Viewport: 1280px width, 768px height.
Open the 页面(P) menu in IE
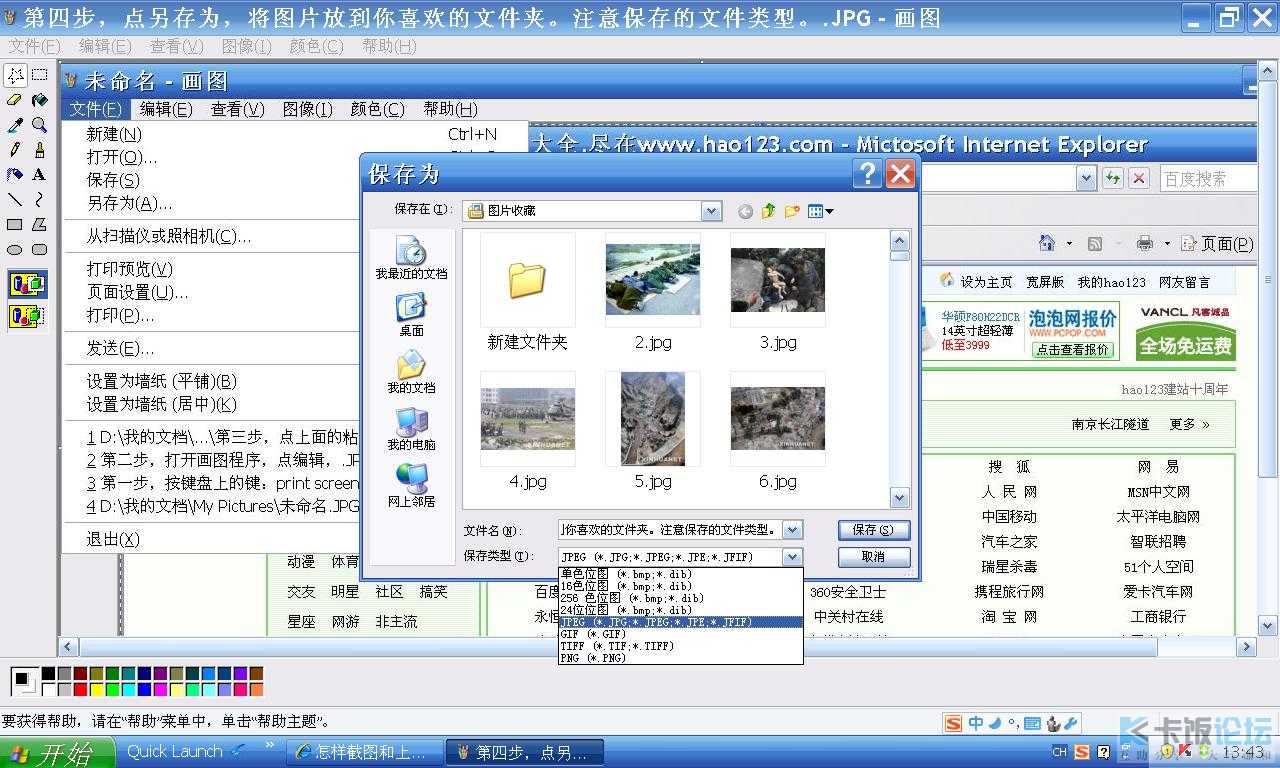coord(1217,243)
